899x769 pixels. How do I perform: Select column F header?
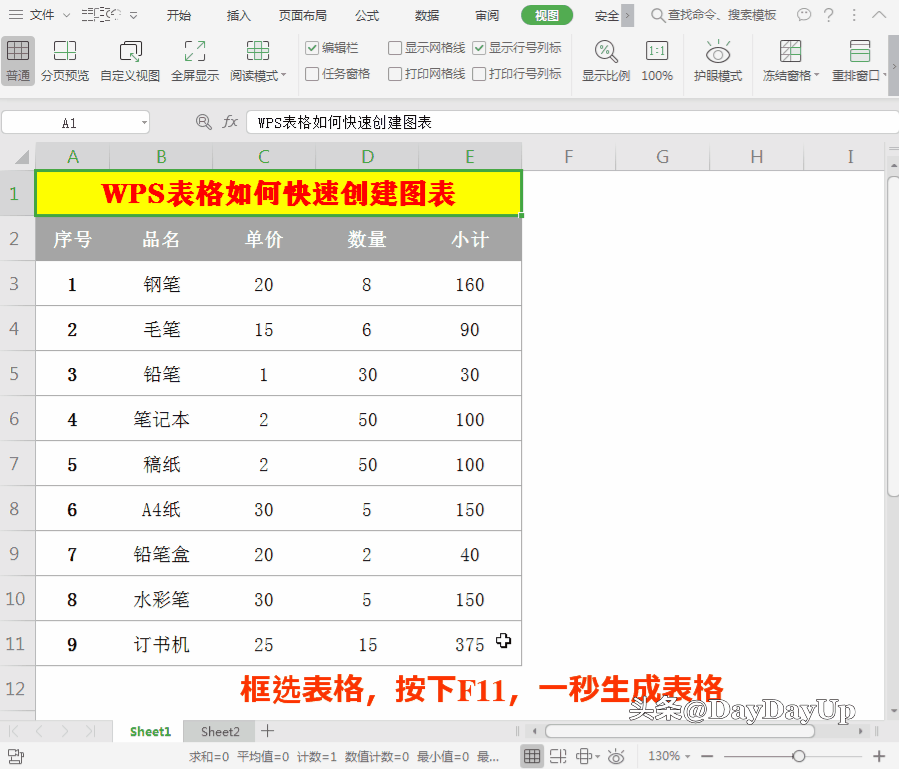coord(568,157)
